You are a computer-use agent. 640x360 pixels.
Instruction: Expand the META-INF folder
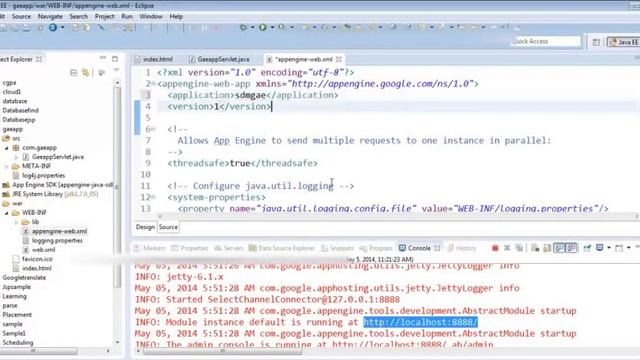[x=7, y=167]
